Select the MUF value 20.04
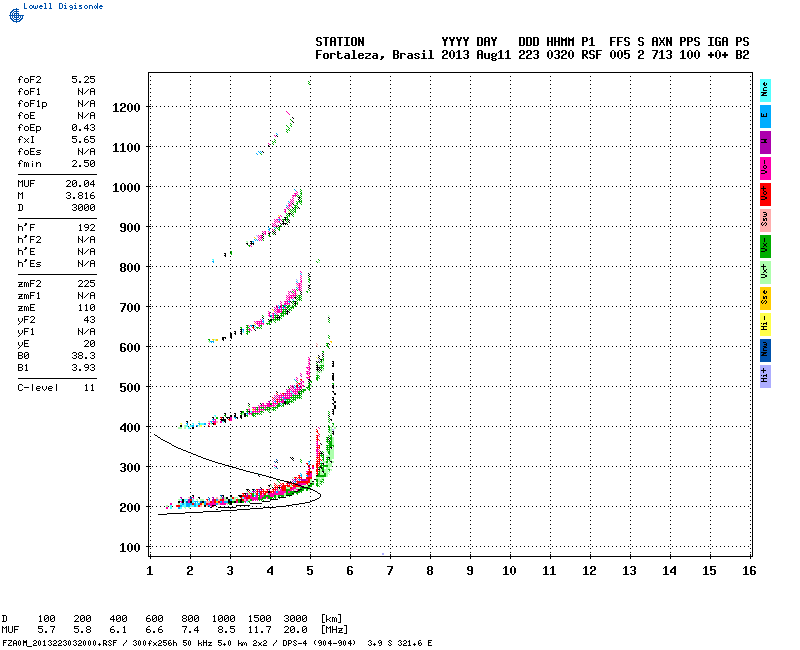This screenshot has height=650, width=800. (x=80, y=184)
